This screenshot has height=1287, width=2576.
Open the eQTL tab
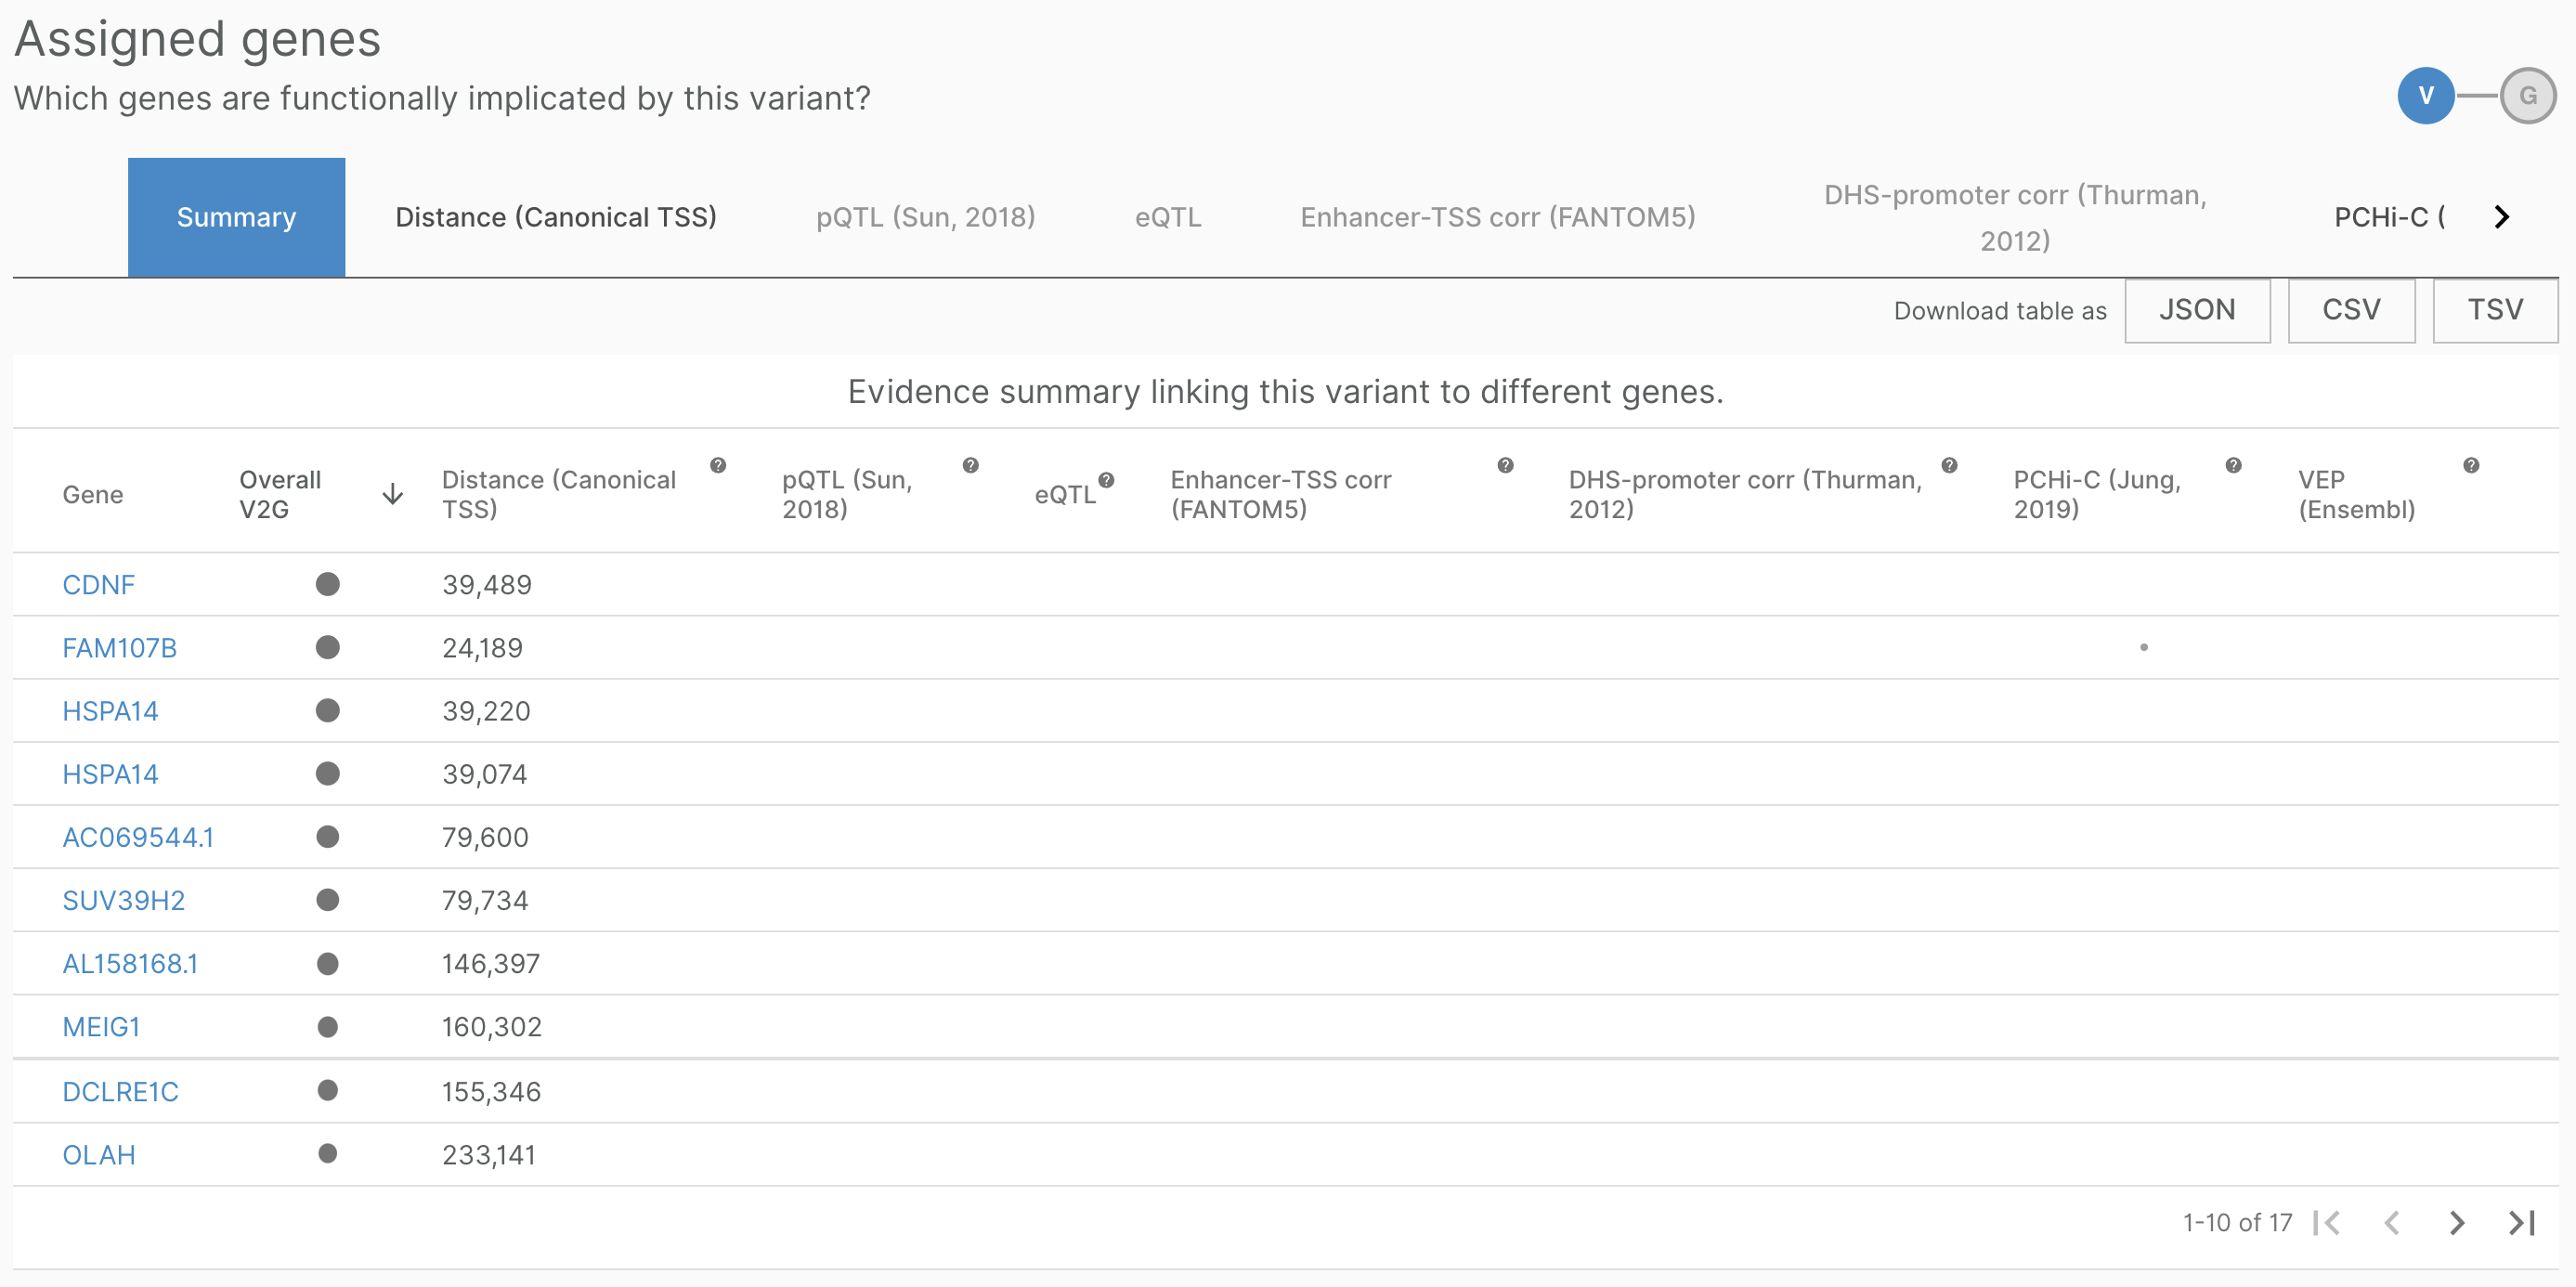(x=1167, y=216)
